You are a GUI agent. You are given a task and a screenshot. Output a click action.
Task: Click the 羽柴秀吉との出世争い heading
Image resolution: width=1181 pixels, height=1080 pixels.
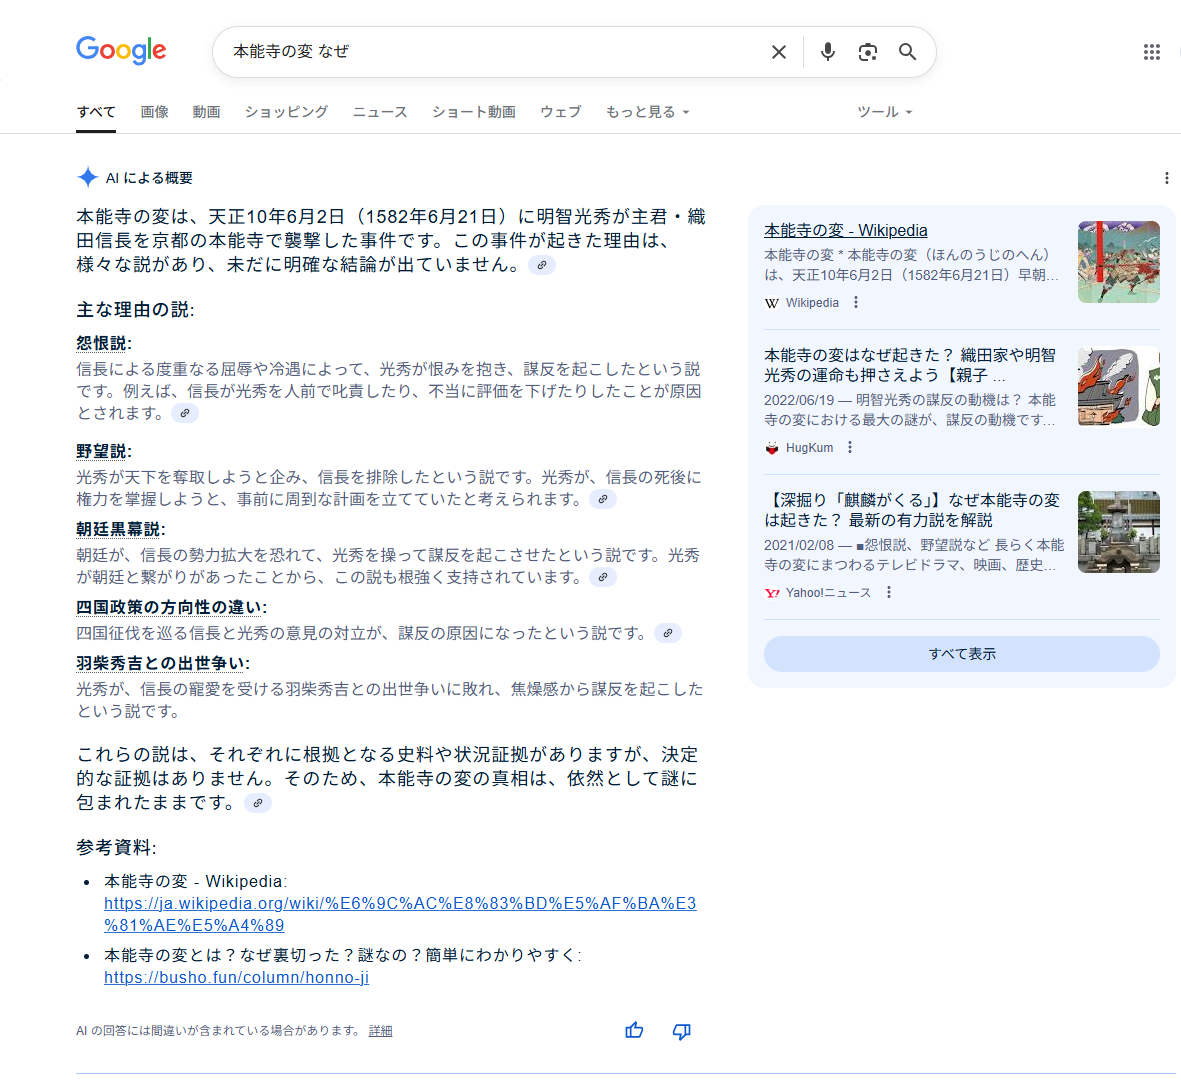pos(161,663)
